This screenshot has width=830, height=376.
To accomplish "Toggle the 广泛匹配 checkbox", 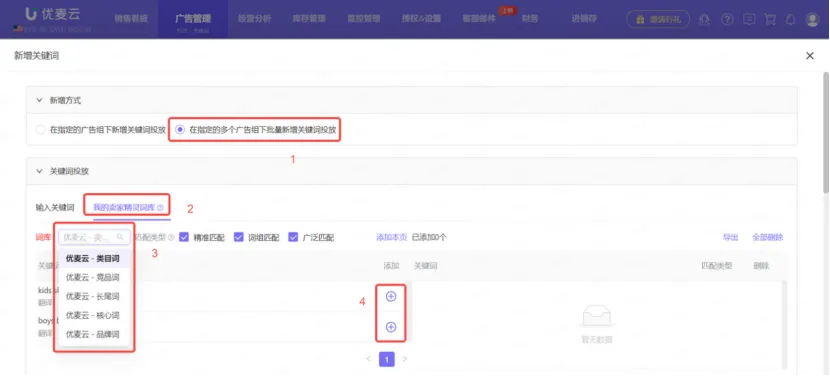I will point(293,237).
